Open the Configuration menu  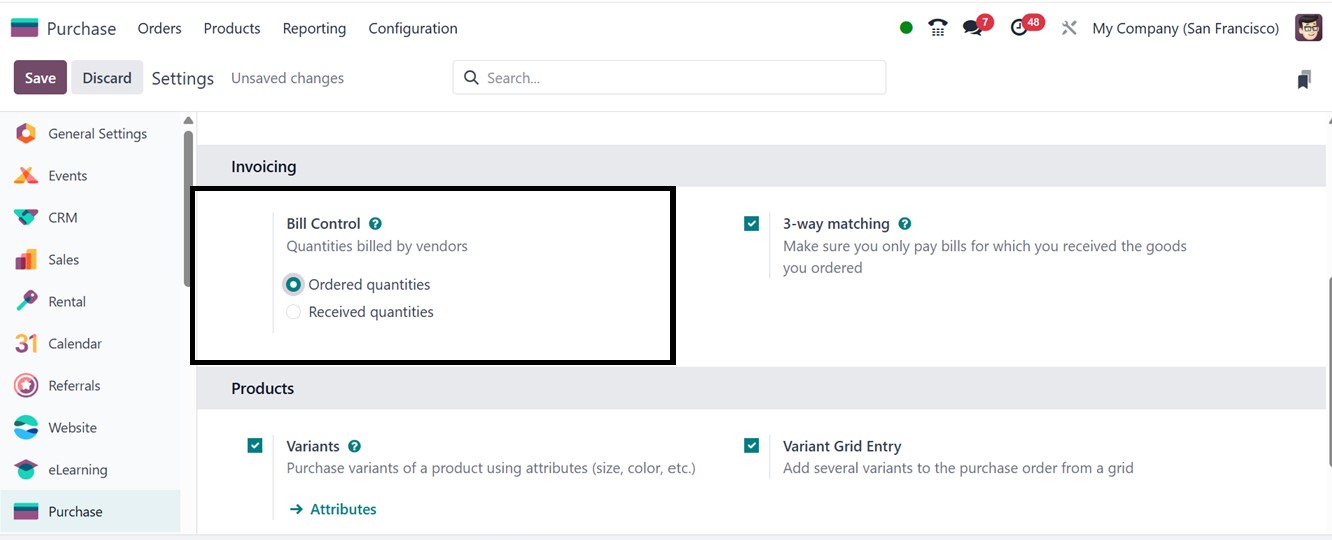click(413, 28)
